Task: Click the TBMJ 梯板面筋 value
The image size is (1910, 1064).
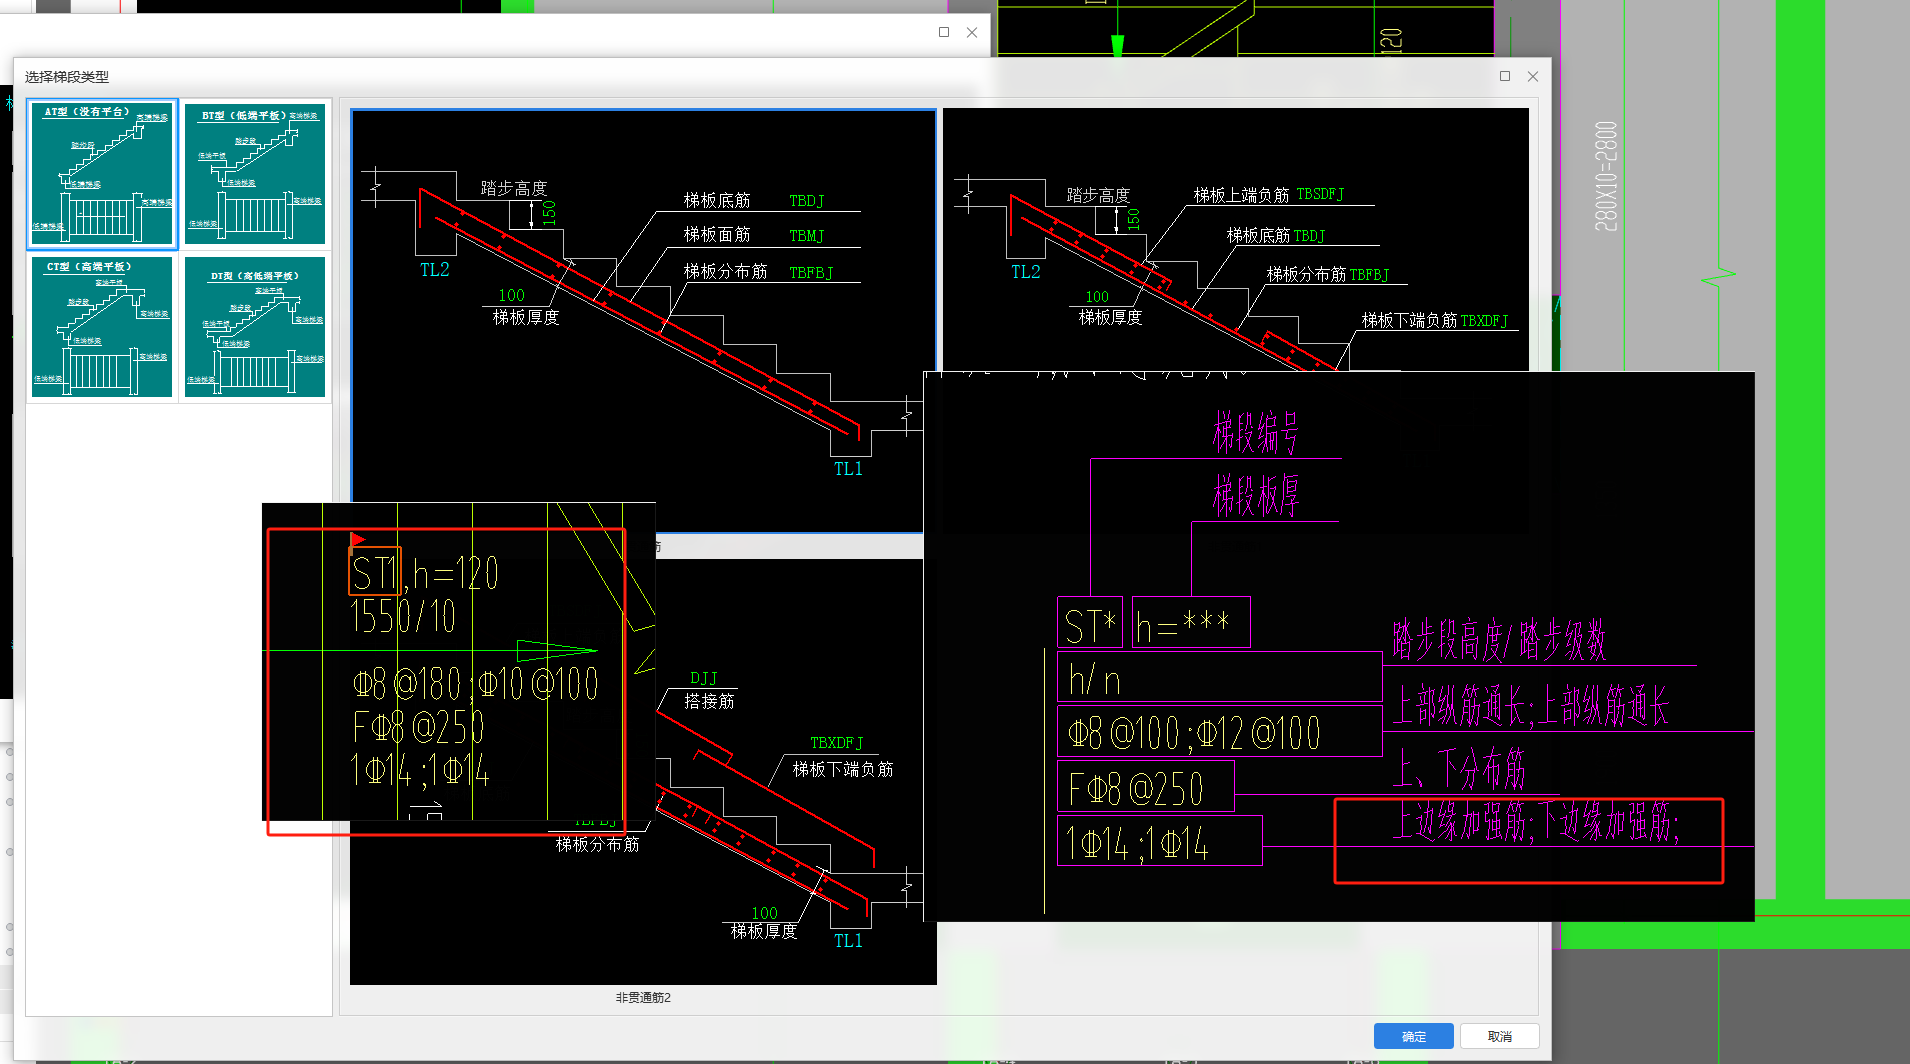Action: pos(806,236)
